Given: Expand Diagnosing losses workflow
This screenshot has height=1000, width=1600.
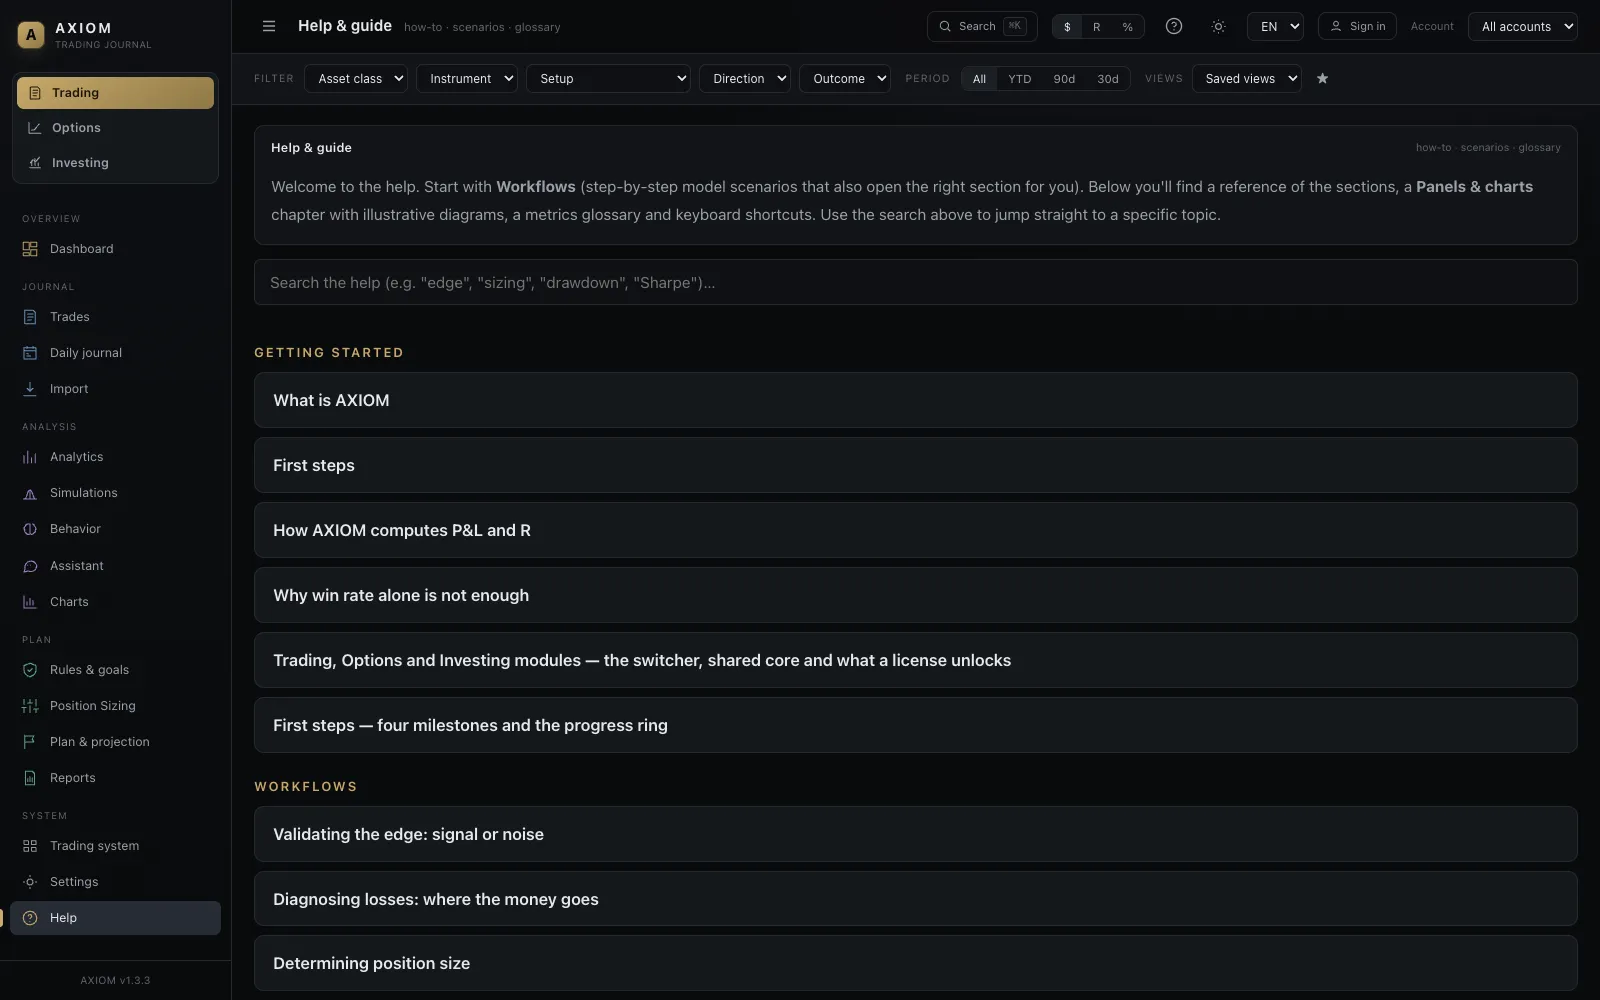Looking at the screenshot, I should (x=915, y=899).
